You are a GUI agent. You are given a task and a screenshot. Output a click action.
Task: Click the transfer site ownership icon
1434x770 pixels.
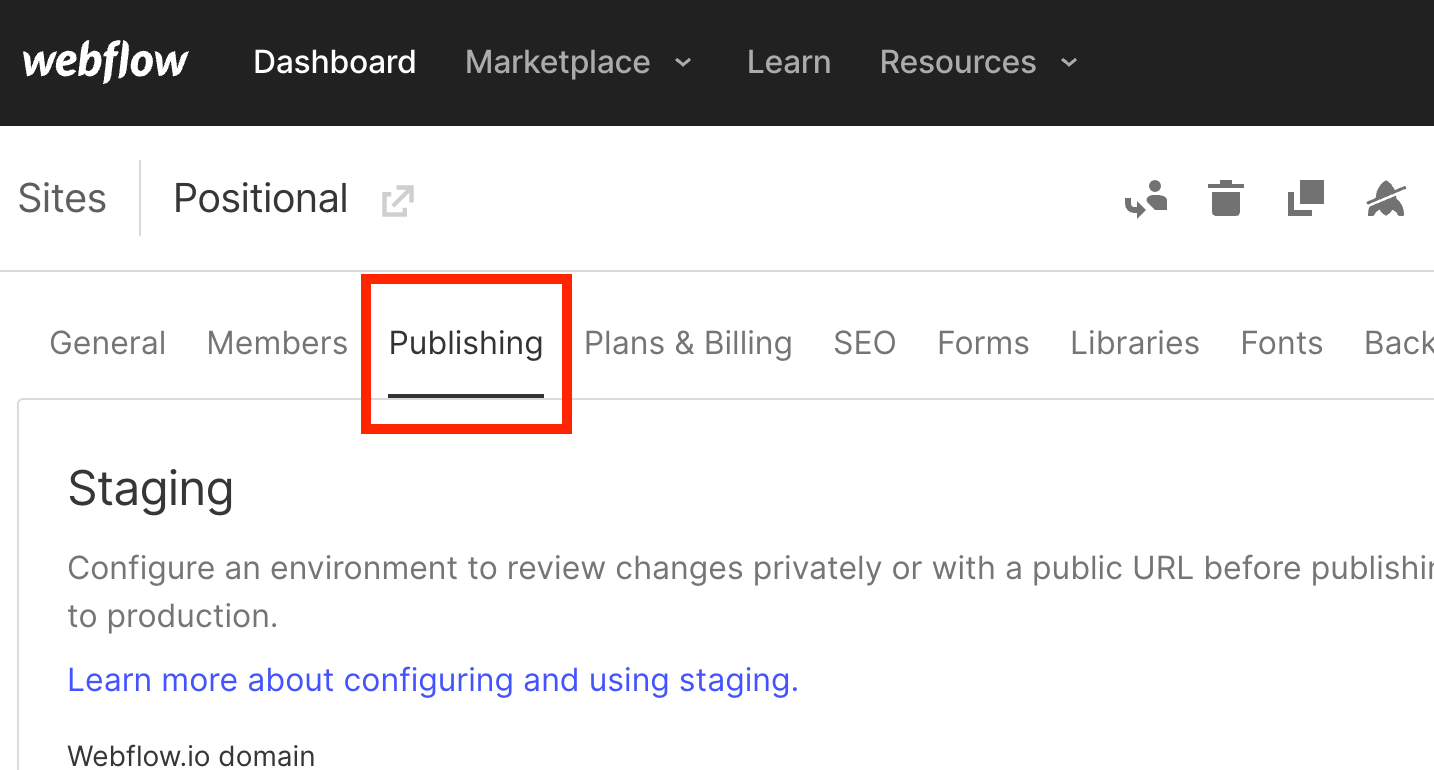pos(1146,199)
